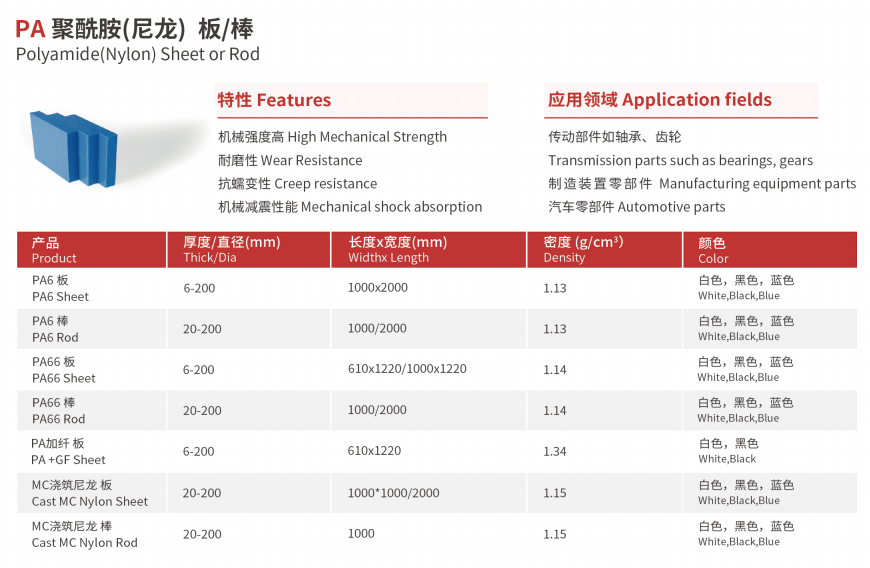Viewport: 870px width, 568px height.
Task: Click the blue nylon sheet product image
Action: 74,149
